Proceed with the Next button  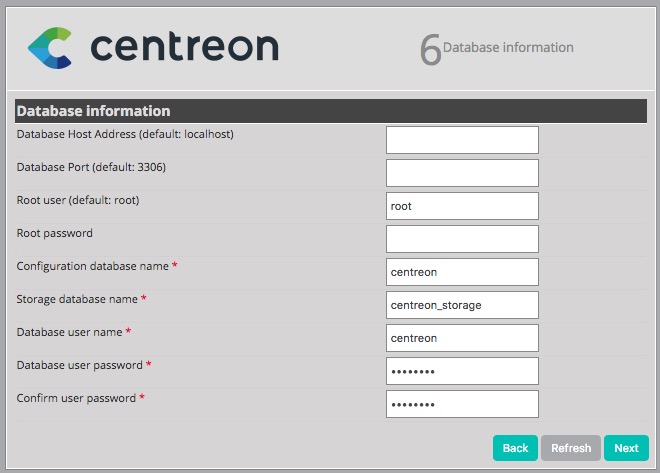(x=626, y=448)
